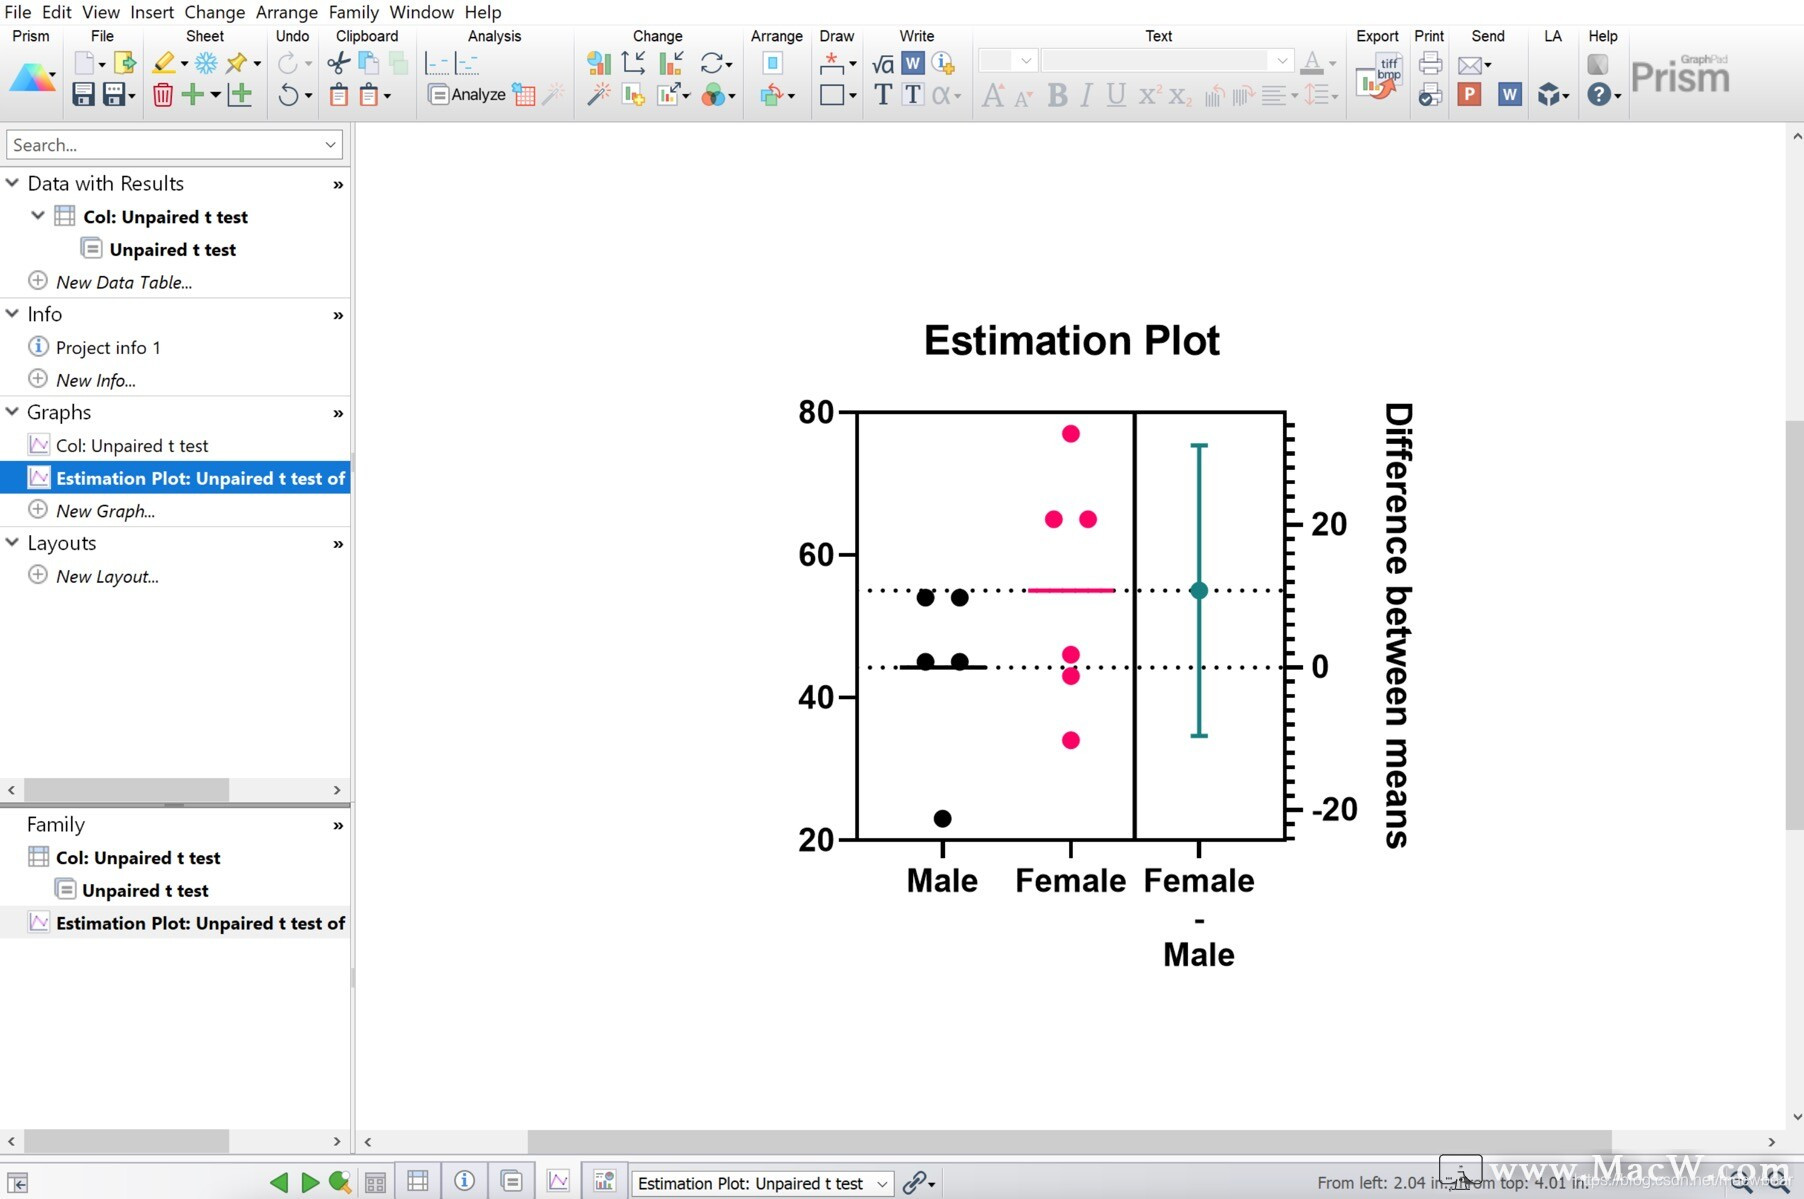1804x1199 pixels.
Task: Click the Save file floppy disk icon
Action: pyautogui.click(x=83, y=95)
